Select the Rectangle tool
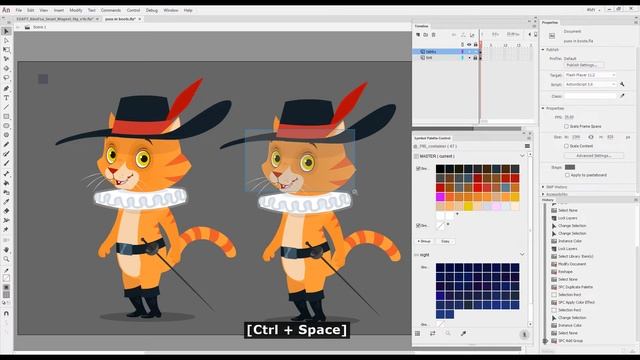640x360 pixels. [6, 117]
